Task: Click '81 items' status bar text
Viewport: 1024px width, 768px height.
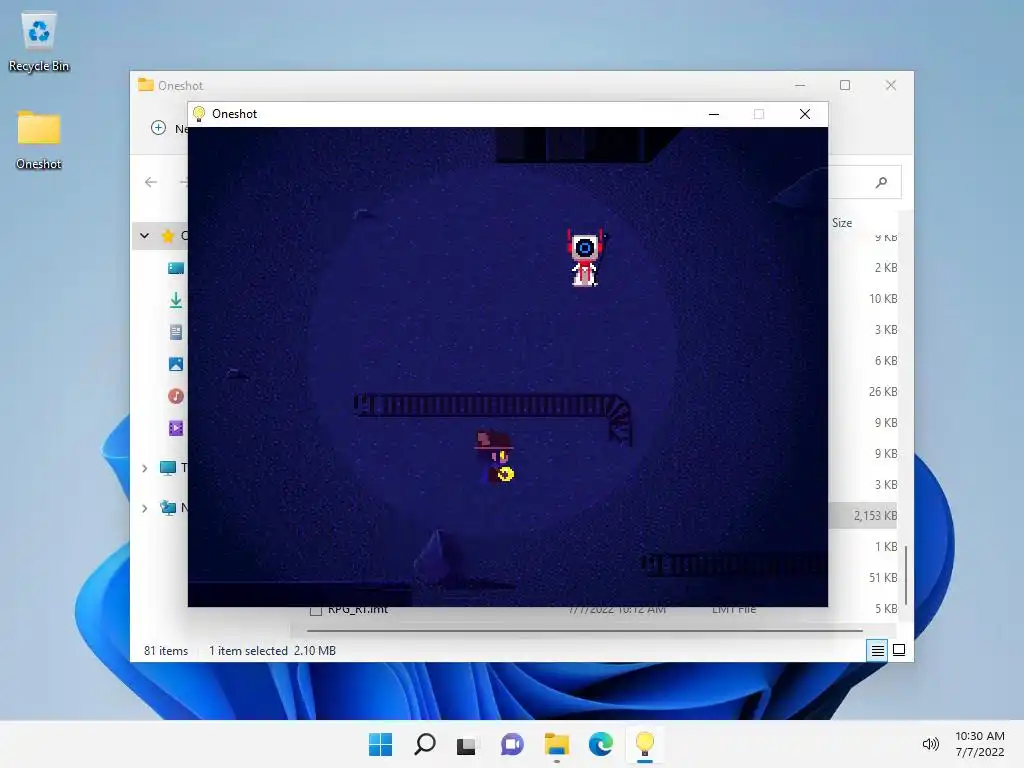Action: (166, 650)
